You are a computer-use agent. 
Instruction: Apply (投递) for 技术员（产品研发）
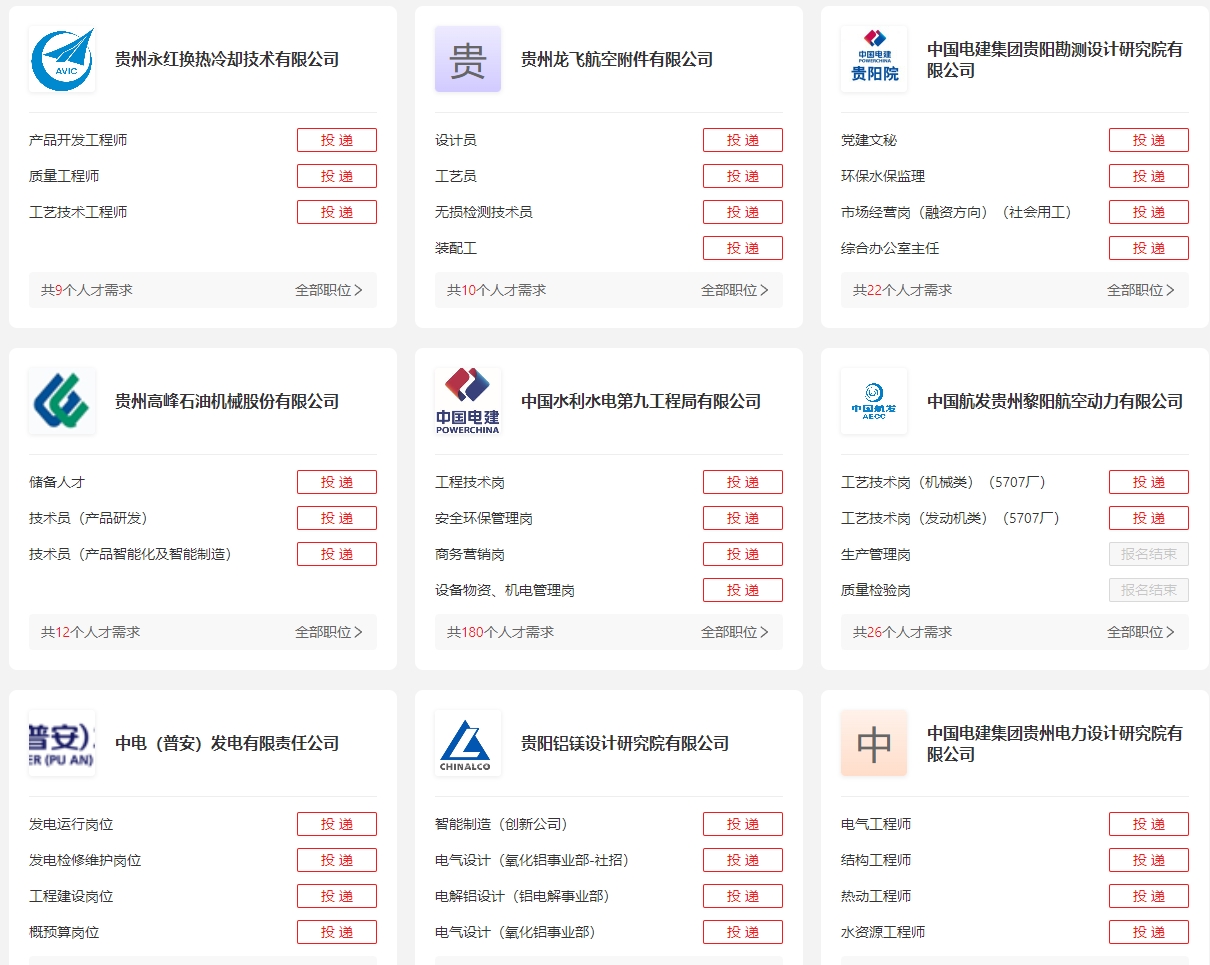[x=337, y=518]
